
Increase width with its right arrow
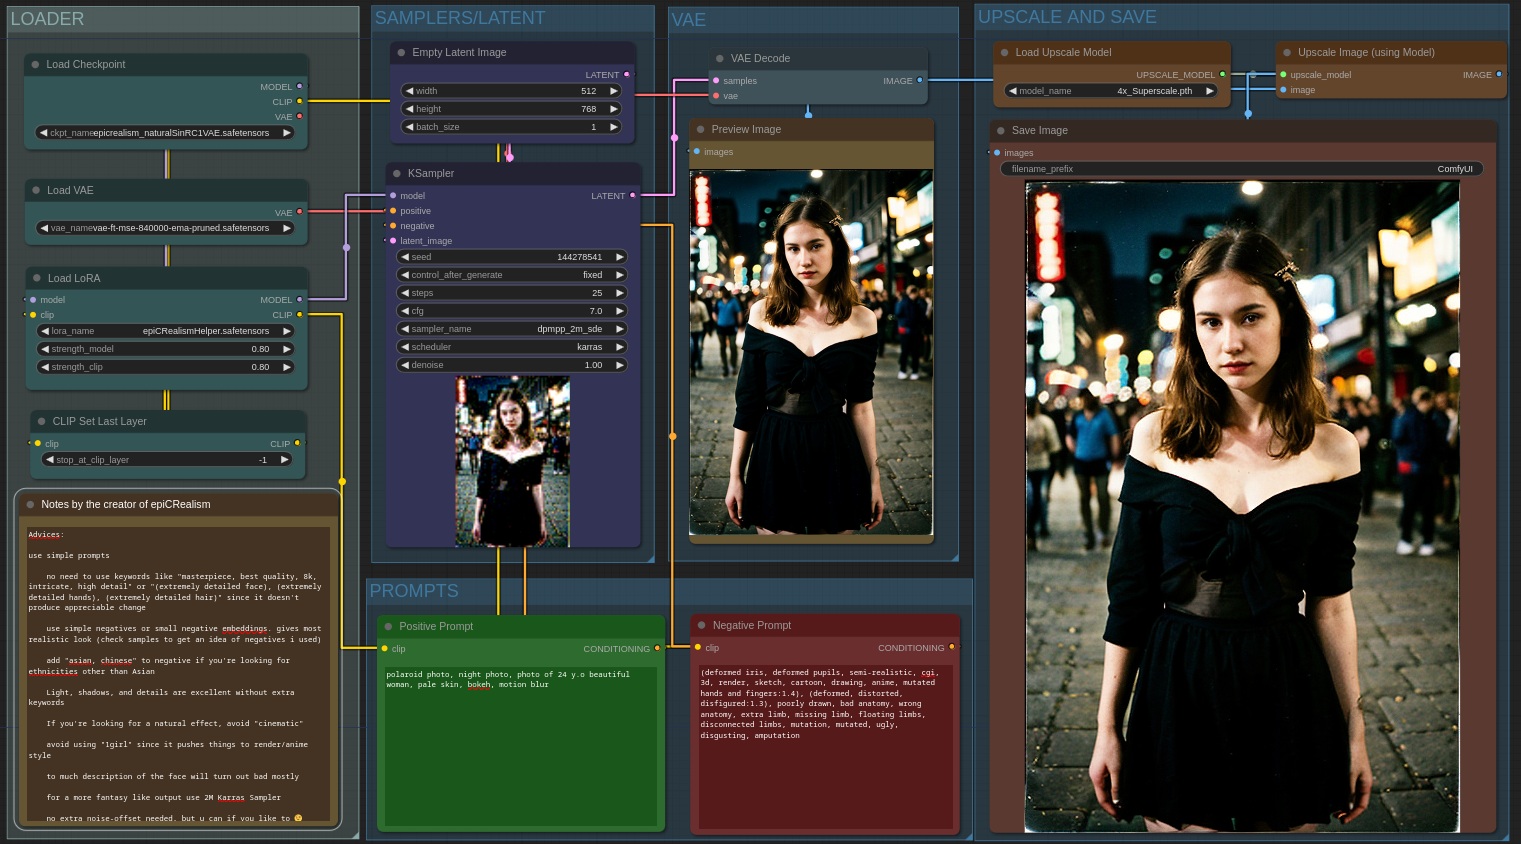(614, 90)
